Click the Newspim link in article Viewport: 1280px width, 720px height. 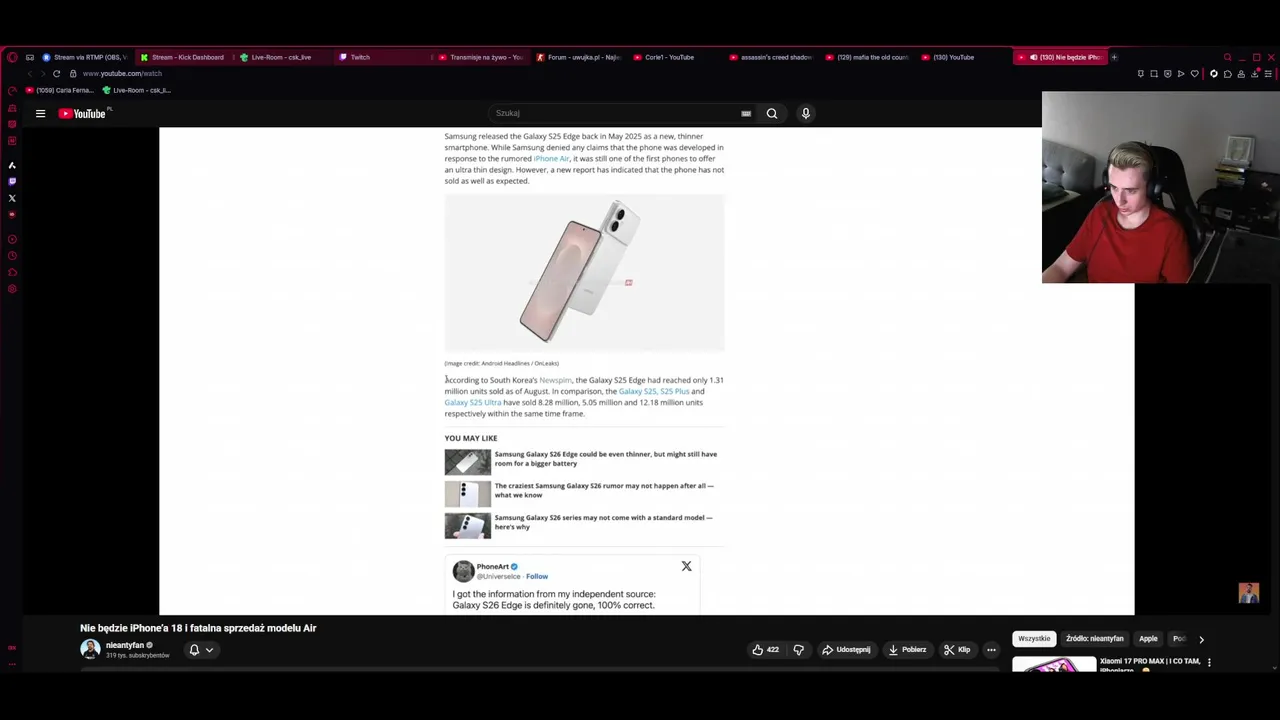(x=555, y=381)
